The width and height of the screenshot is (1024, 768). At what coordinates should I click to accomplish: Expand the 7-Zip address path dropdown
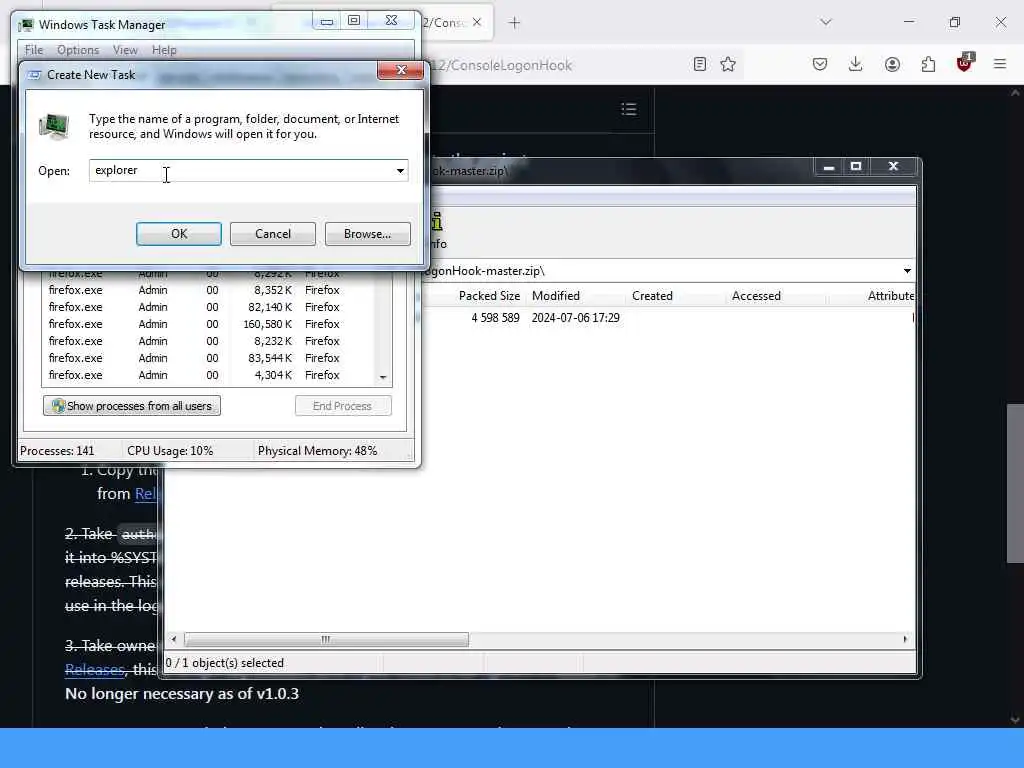(907, 270)
